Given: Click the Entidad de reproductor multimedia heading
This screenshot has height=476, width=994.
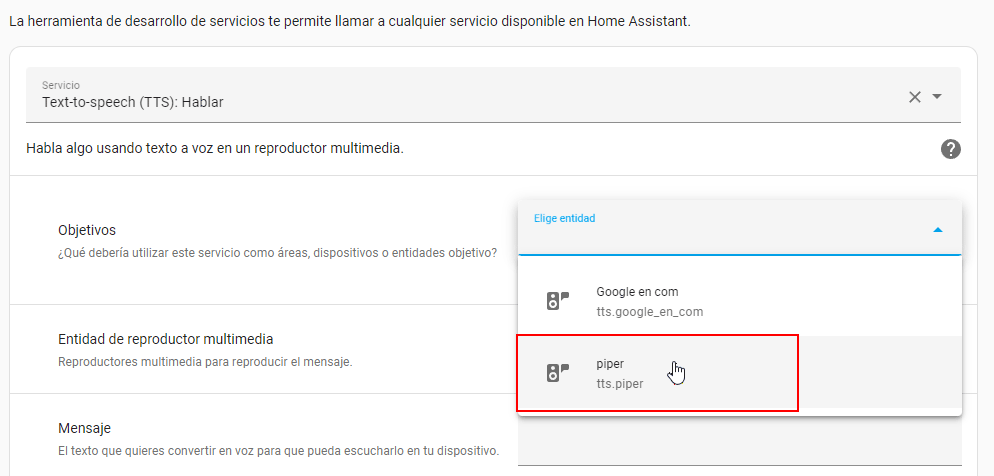Looking at the screenshot, I should pyautogui.click(x=165, y=339).
